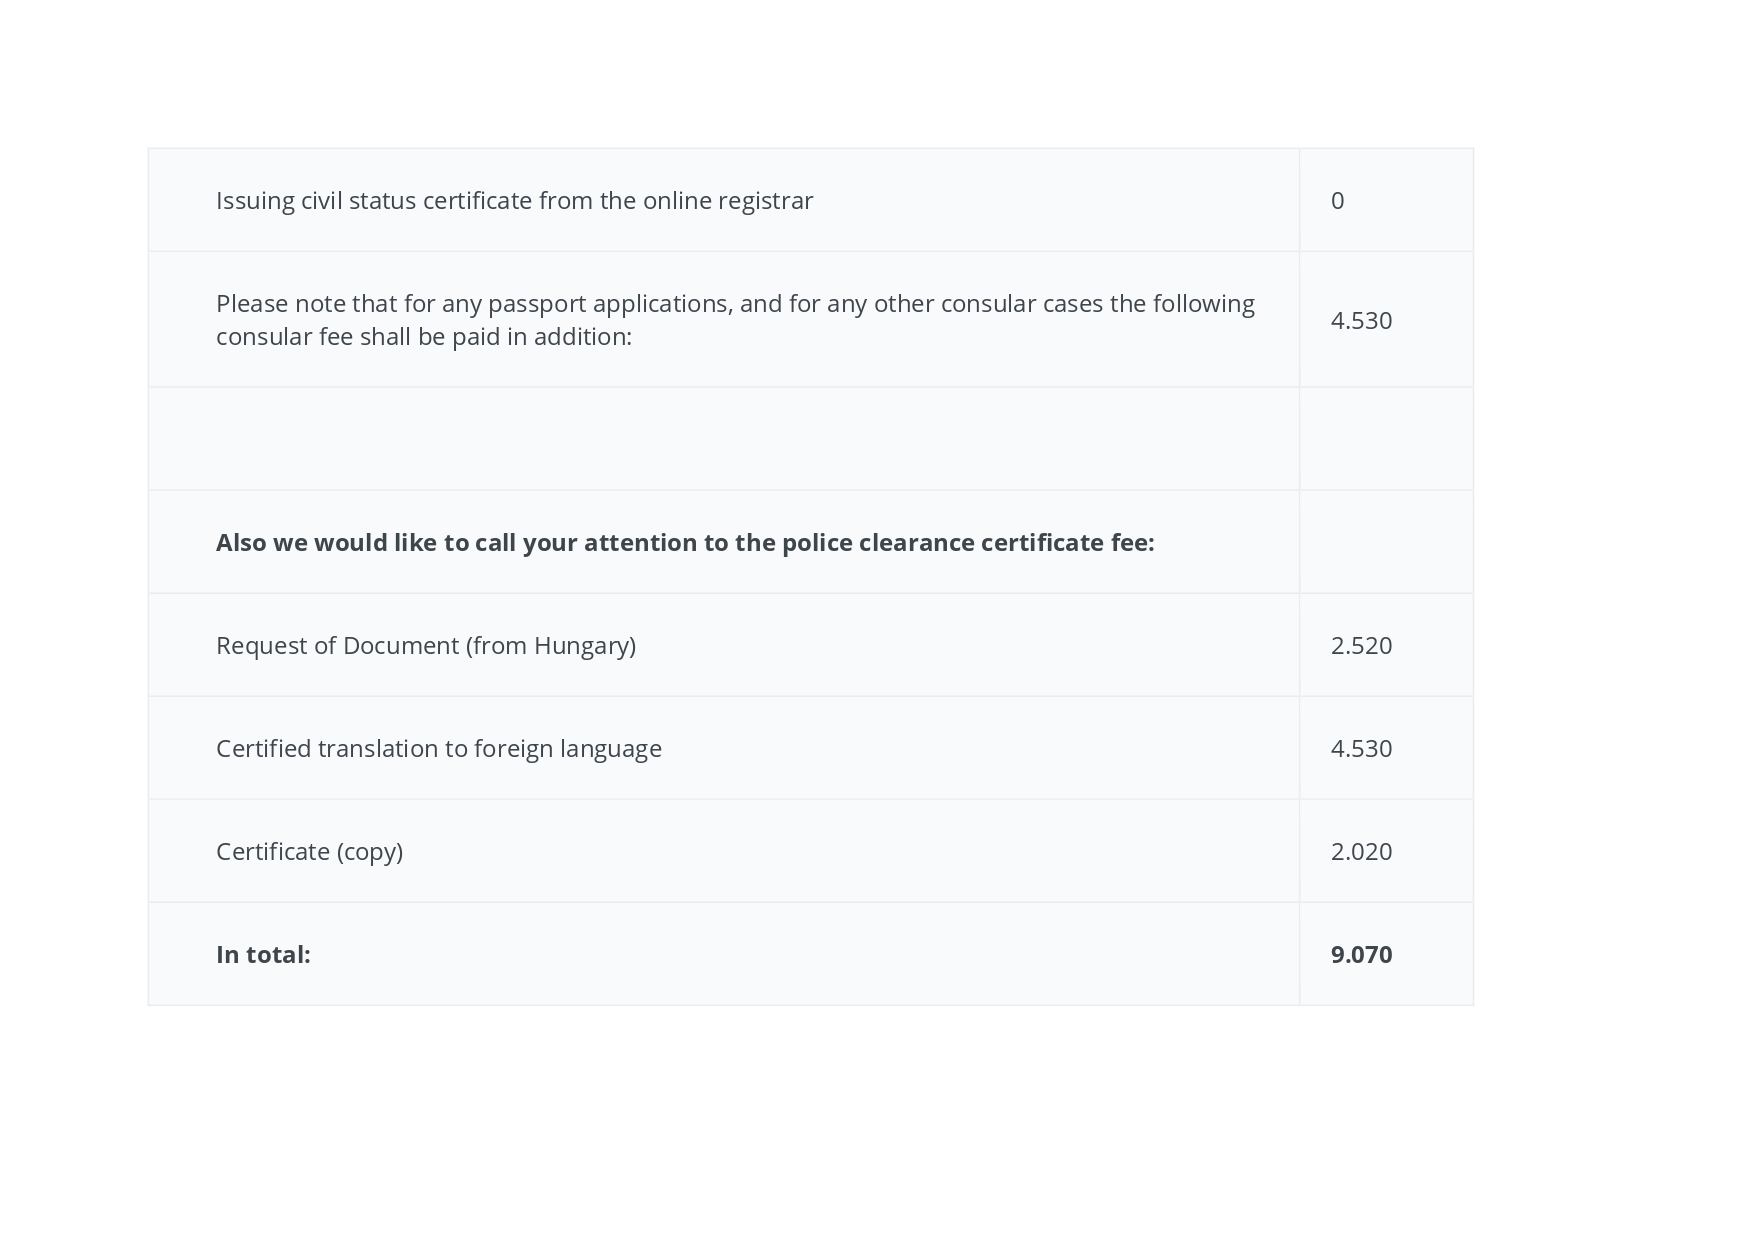Click 'Certified translation to foreign language' text
1755x1241 pixels.
point(438,748)
